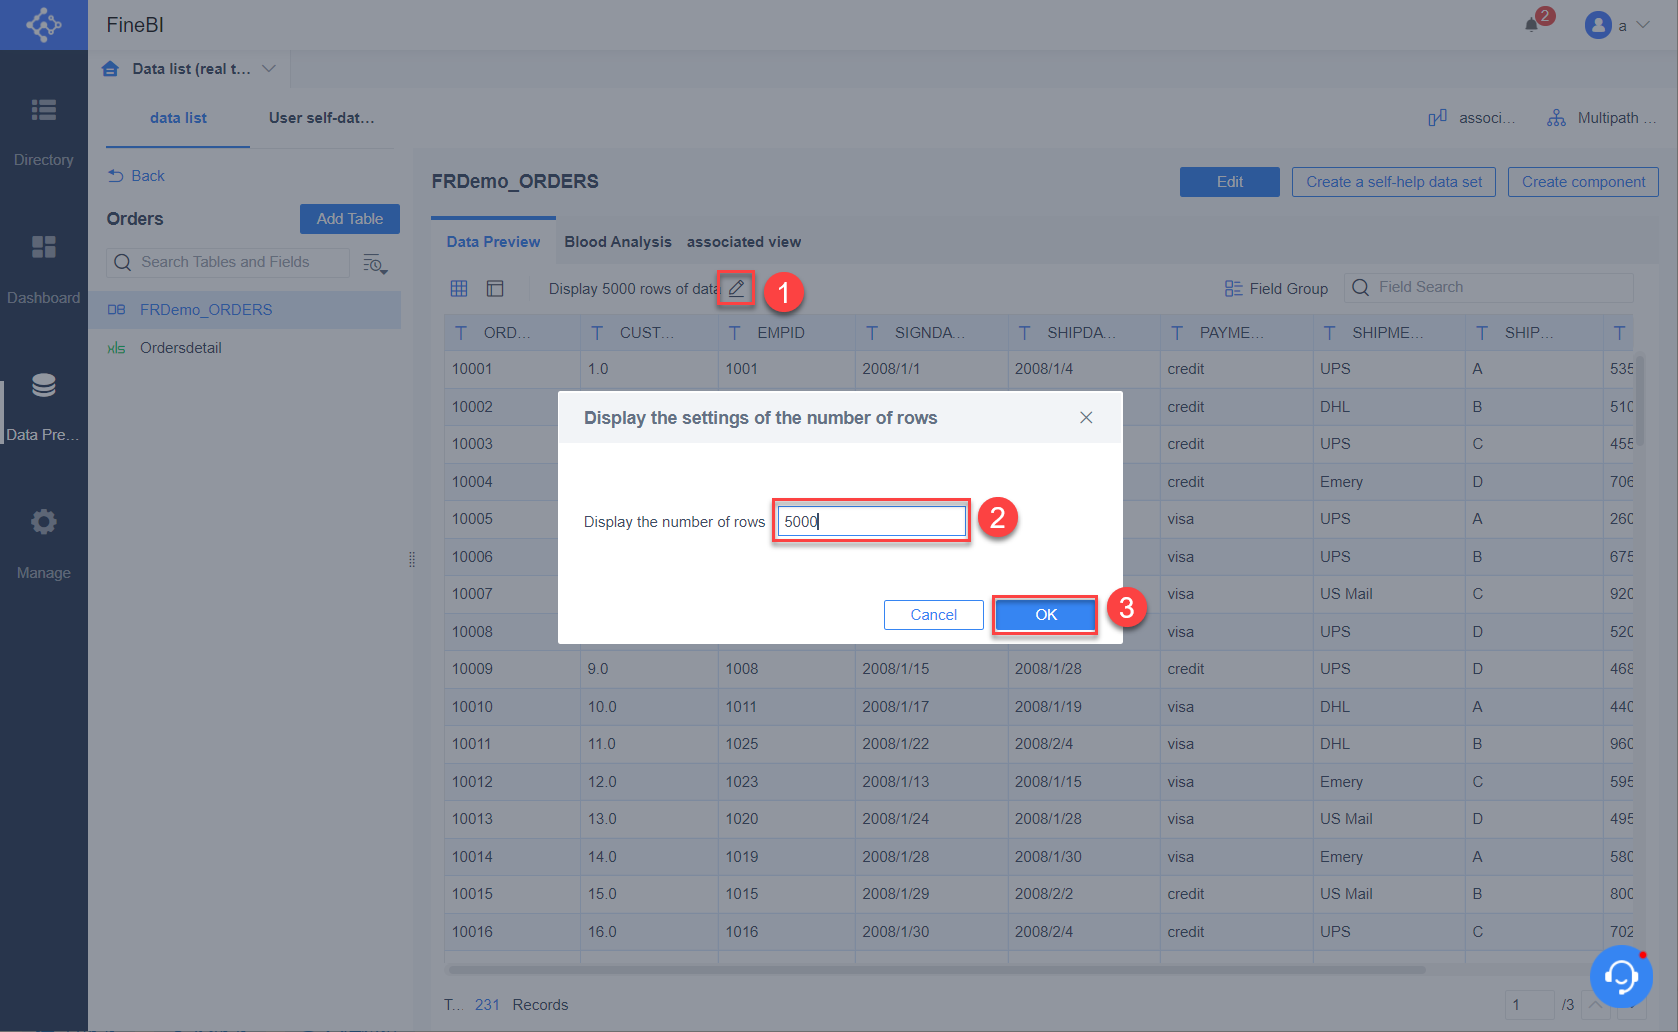Open the Dashboard sidebar icon

[43, 247]
